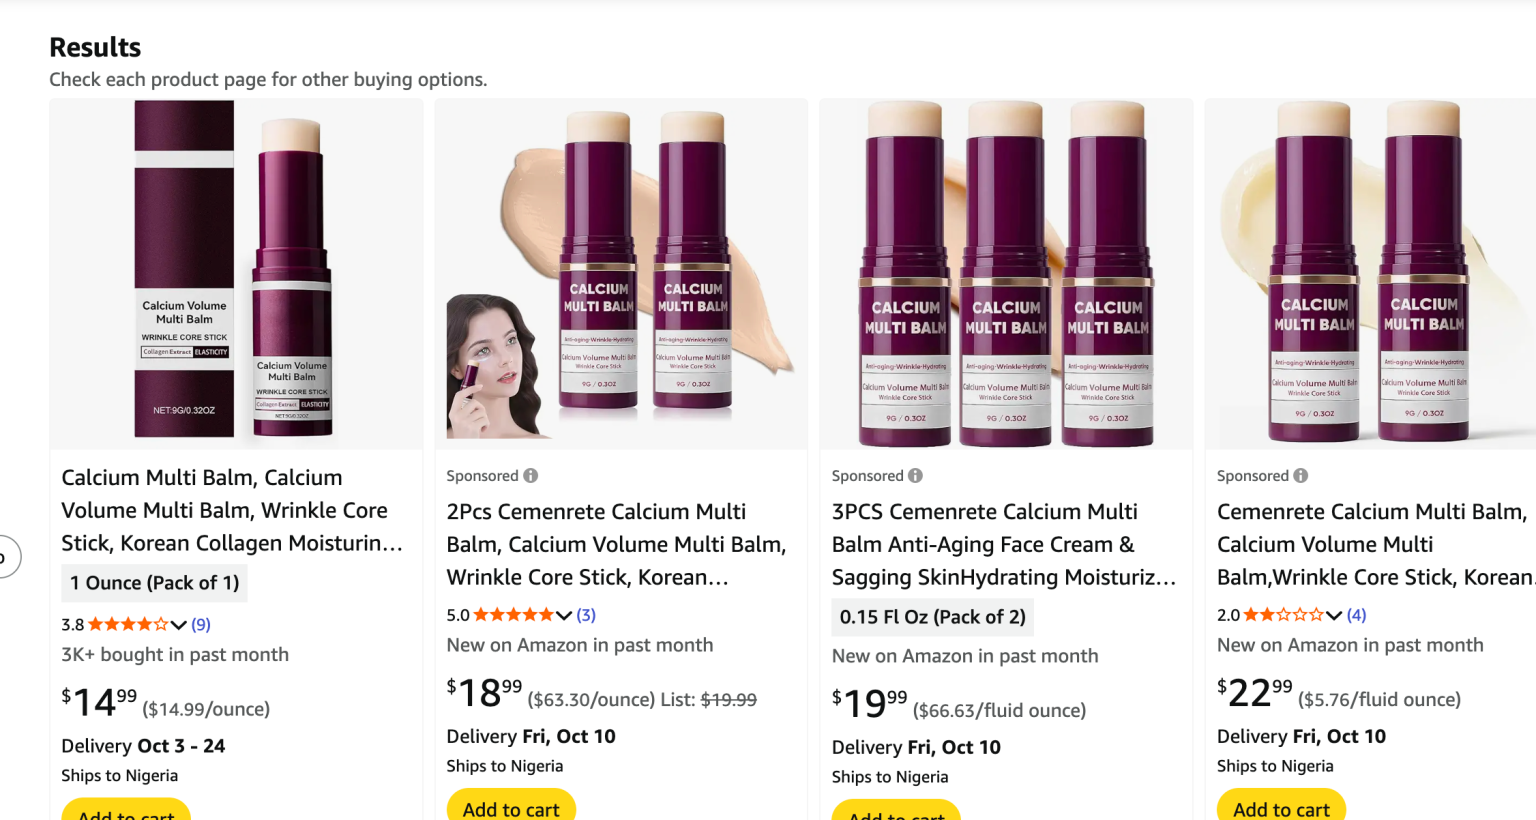Select the 1 Ounce (Pack of 1) variant
1536x820 pixels.
(x=154, y=583)
